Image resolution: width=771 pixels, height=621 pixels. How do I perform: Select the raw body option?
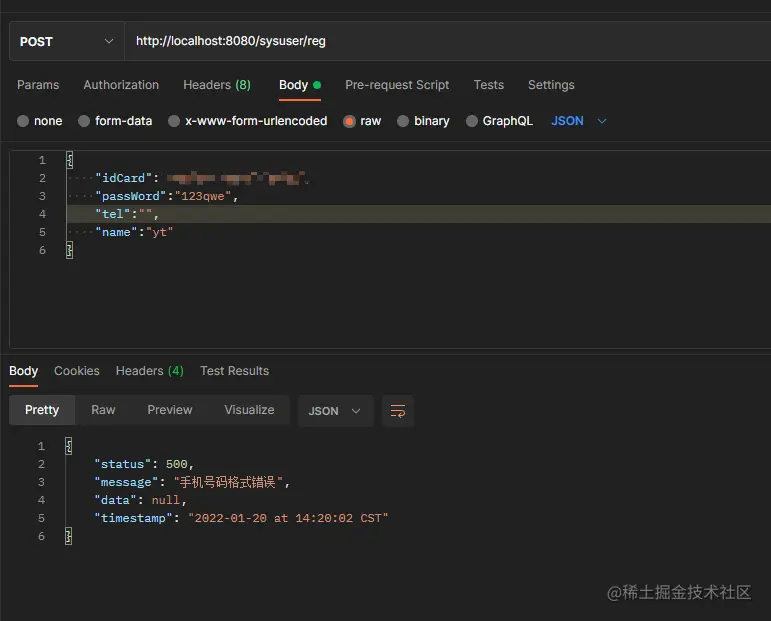click(362, 121)
